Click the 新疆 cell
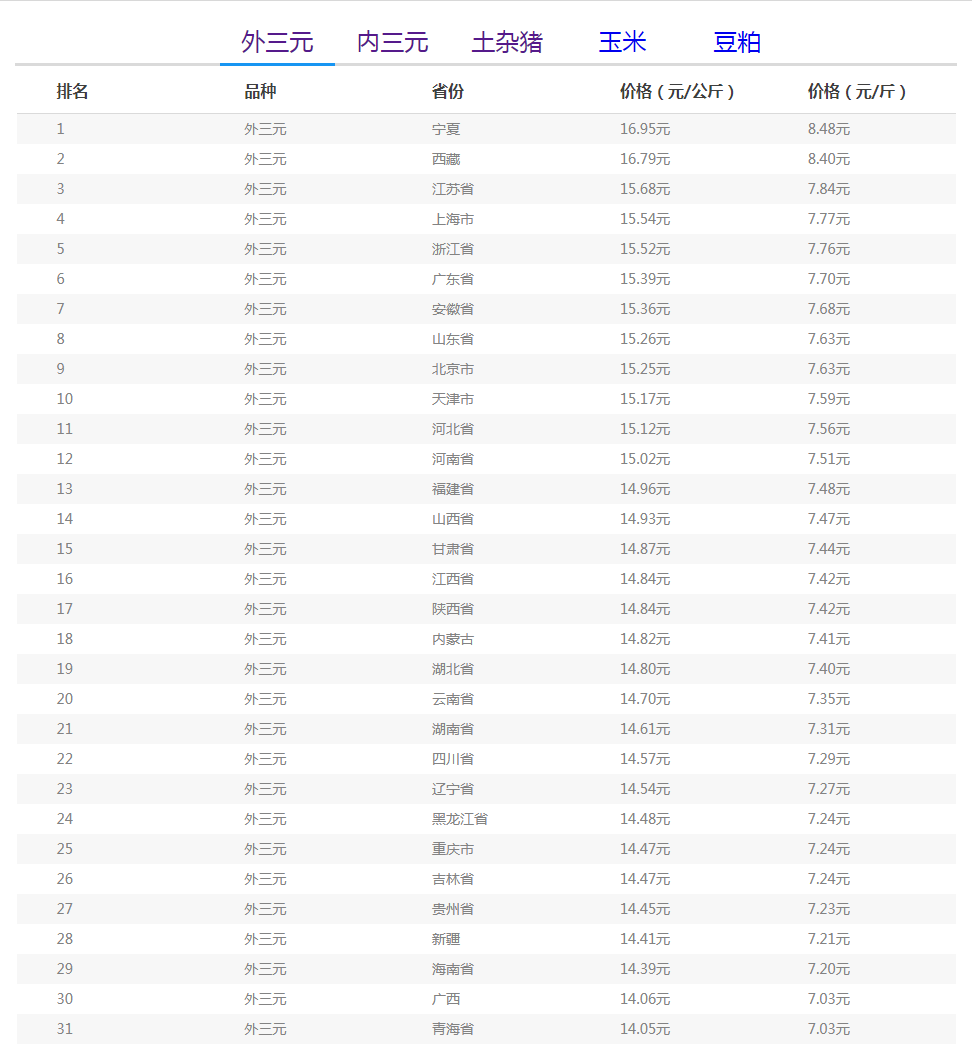This screenshot has width=972, height=1055. pos(446,939)
